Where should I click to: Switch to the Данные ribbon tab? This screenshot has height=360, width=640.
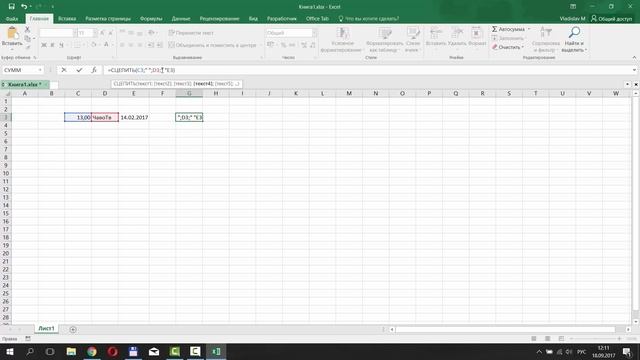pyautogui.click(x=181, y=19)
